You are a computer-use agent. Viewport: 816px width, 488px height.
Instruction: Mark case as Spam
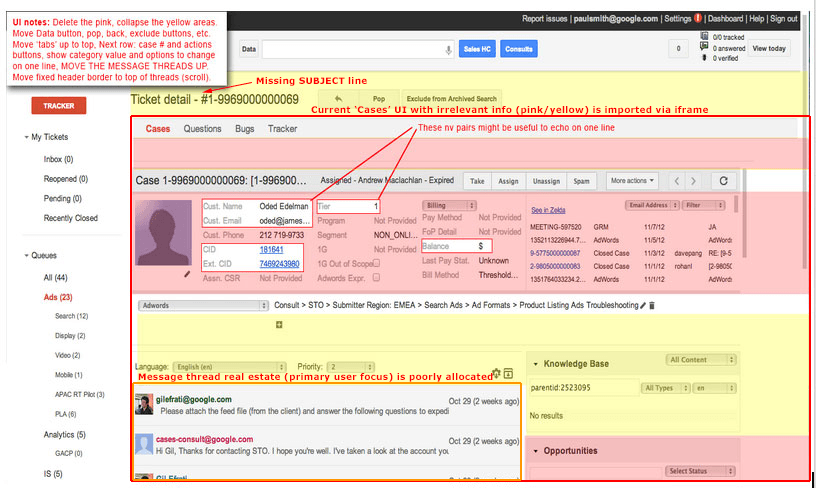click(x=581, y=181)
